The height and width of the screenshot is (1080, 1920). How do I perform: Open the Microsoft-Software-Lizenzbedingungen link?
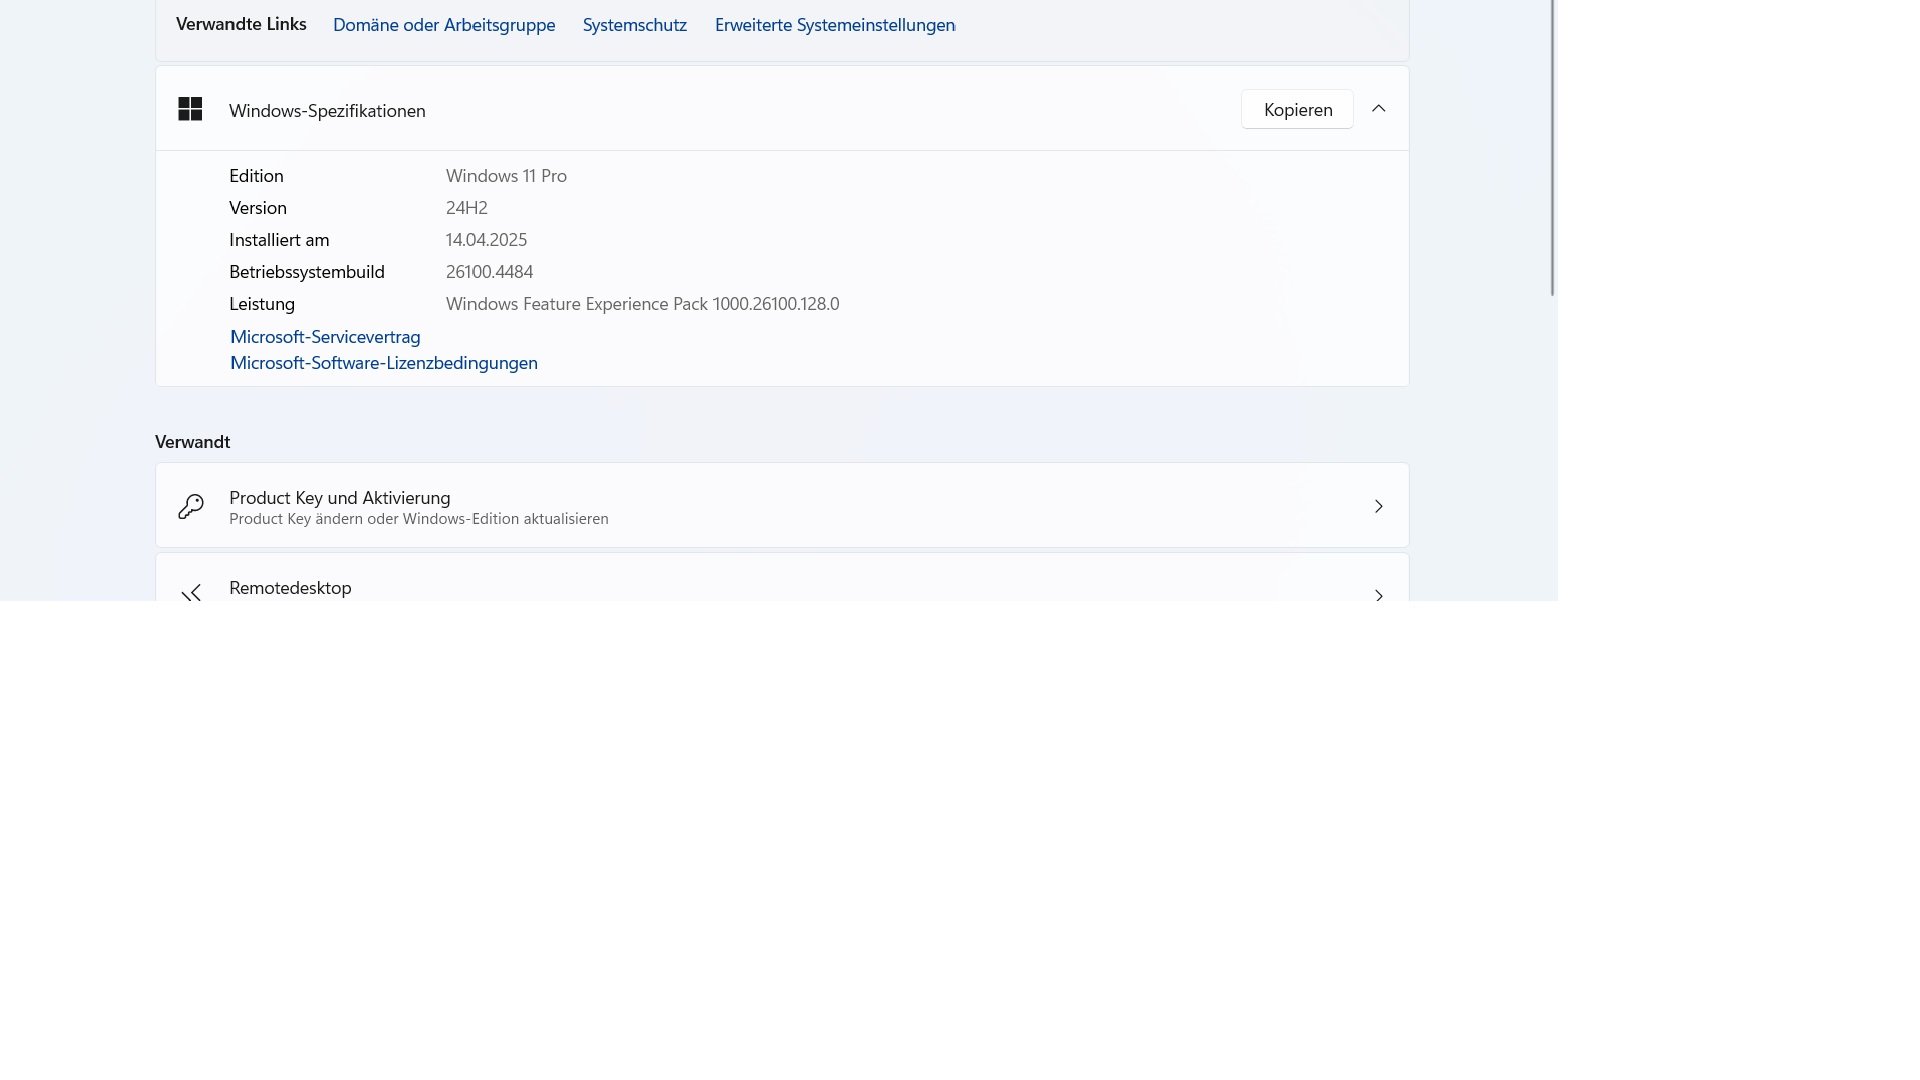pos(384,363)
